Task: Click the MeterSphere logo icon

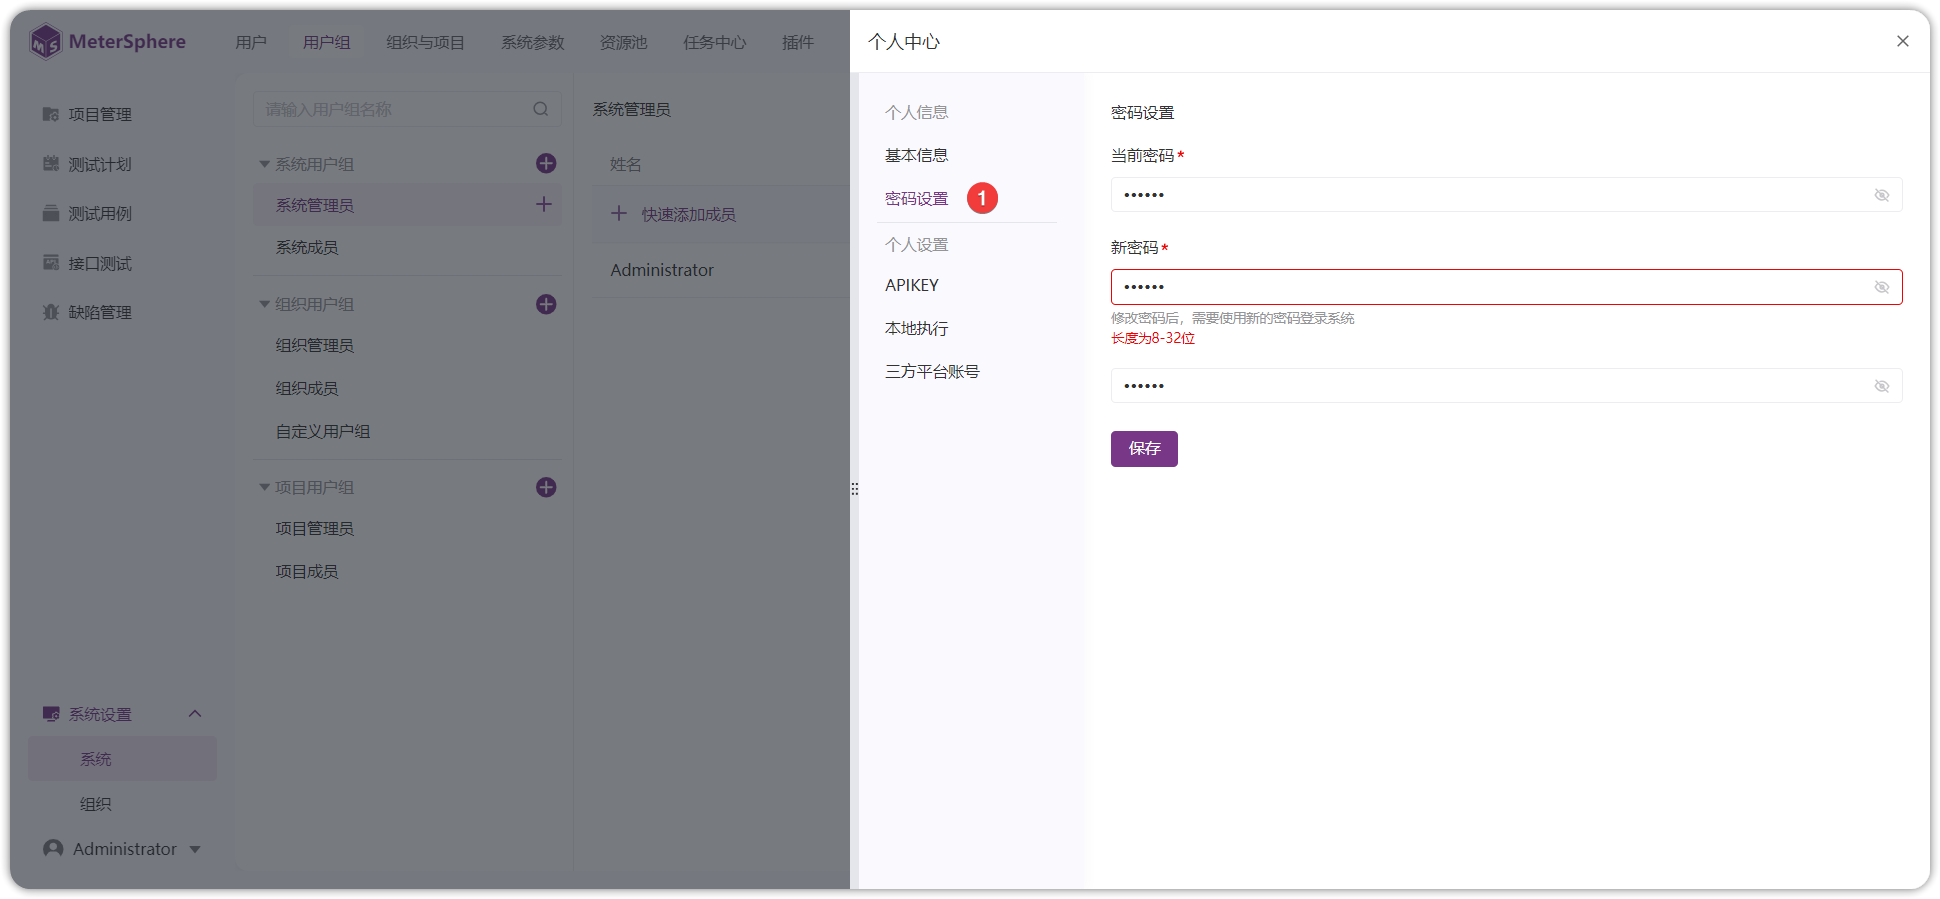Action: (x=45, y=42)
